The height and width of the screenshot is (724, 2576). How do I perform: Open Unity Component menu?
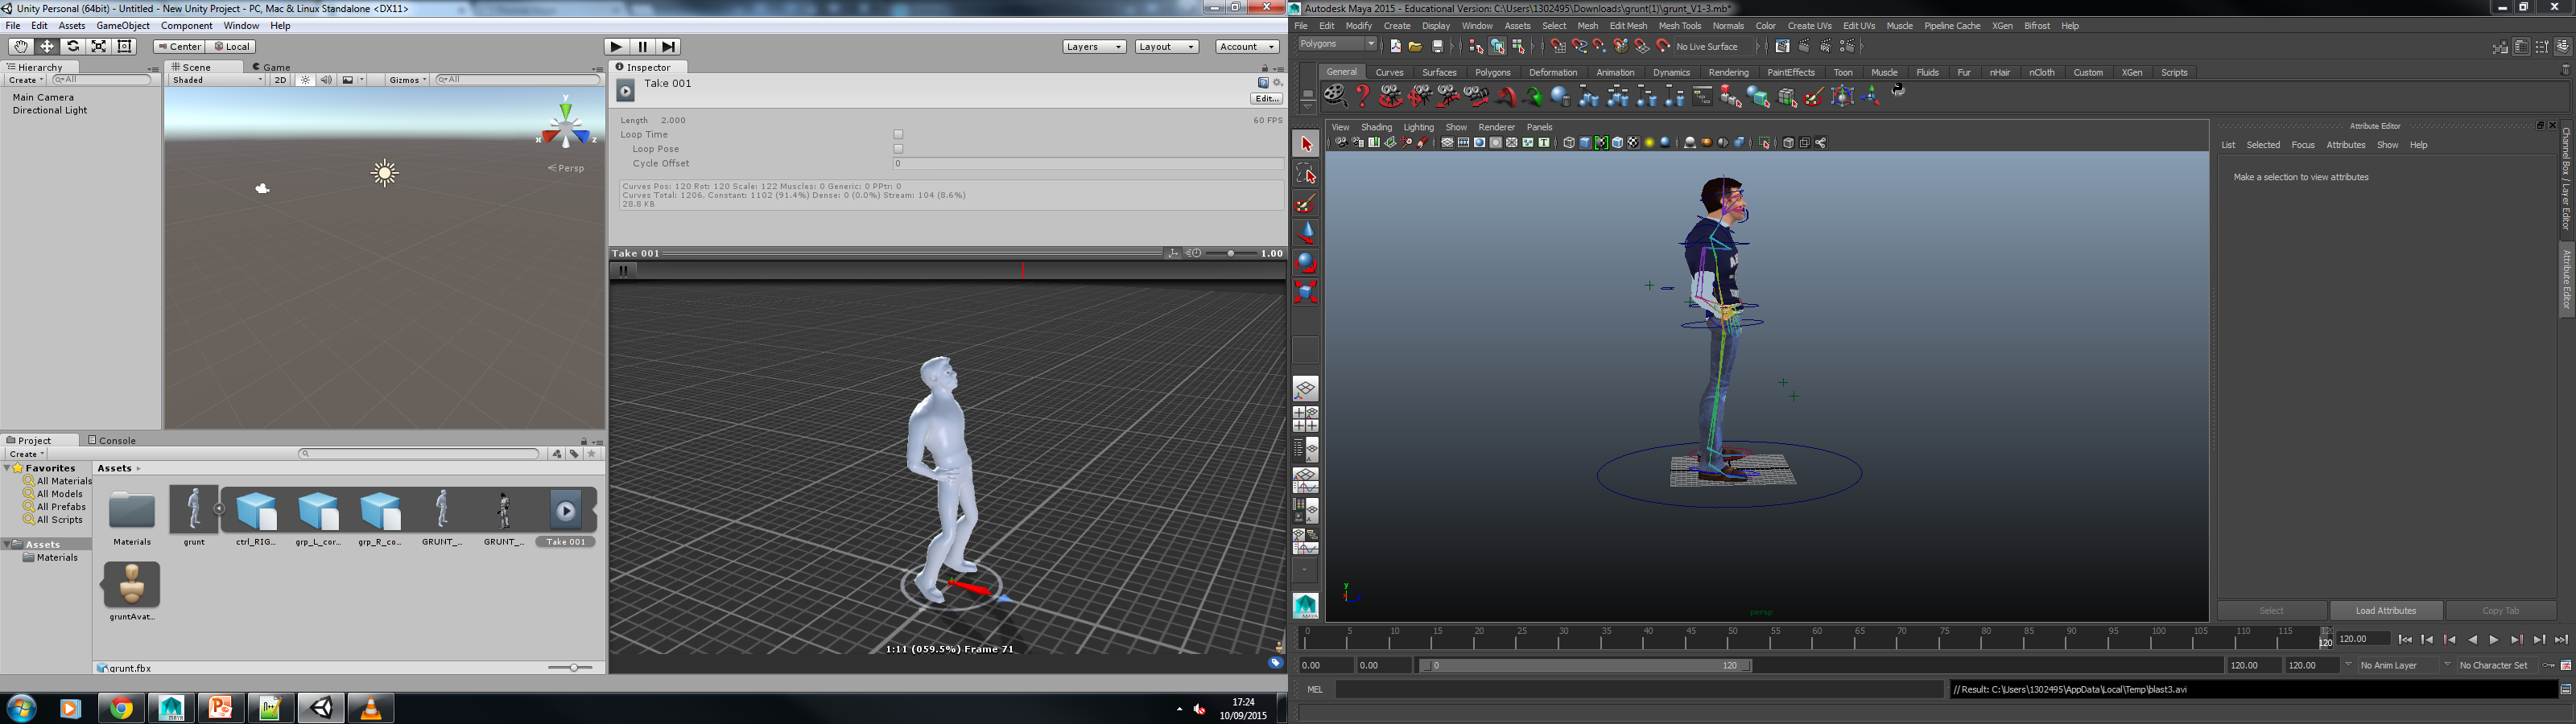click(186, 26)
